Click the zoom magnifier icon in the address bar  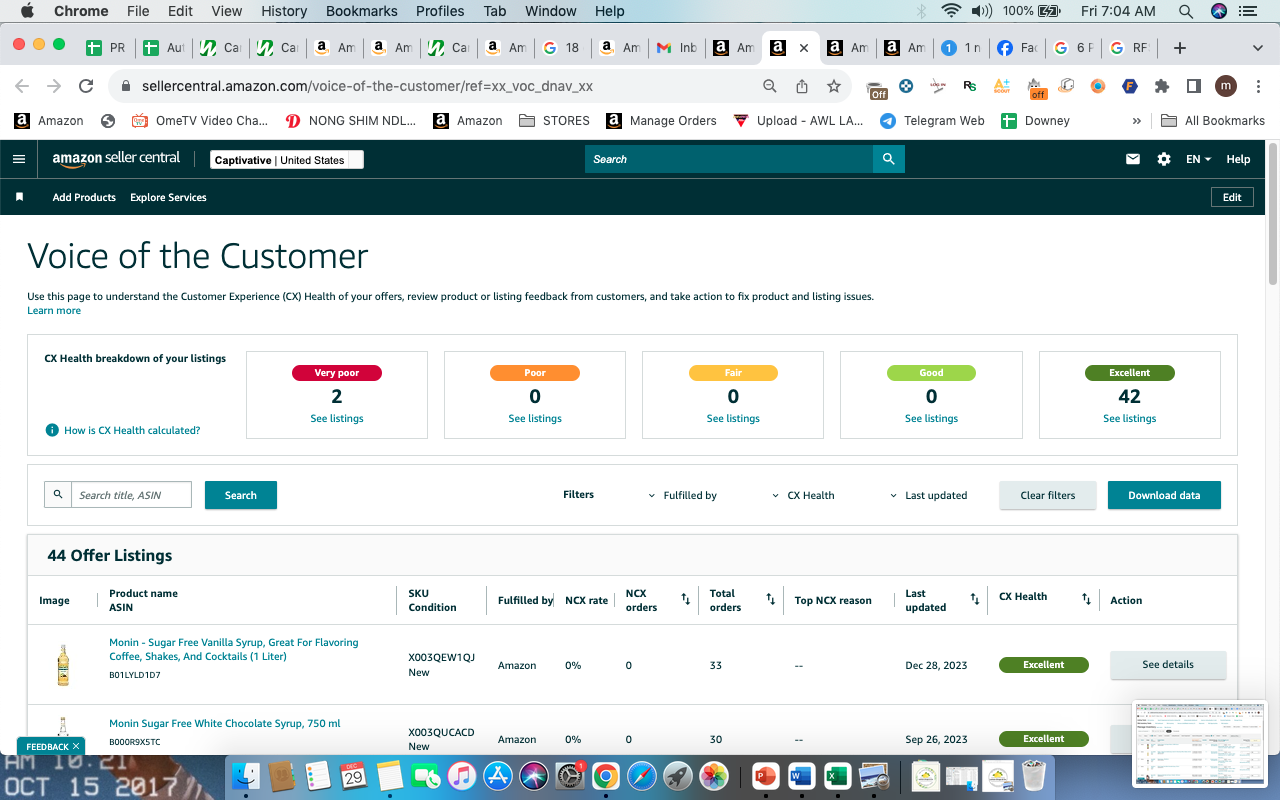coord(769,86)
